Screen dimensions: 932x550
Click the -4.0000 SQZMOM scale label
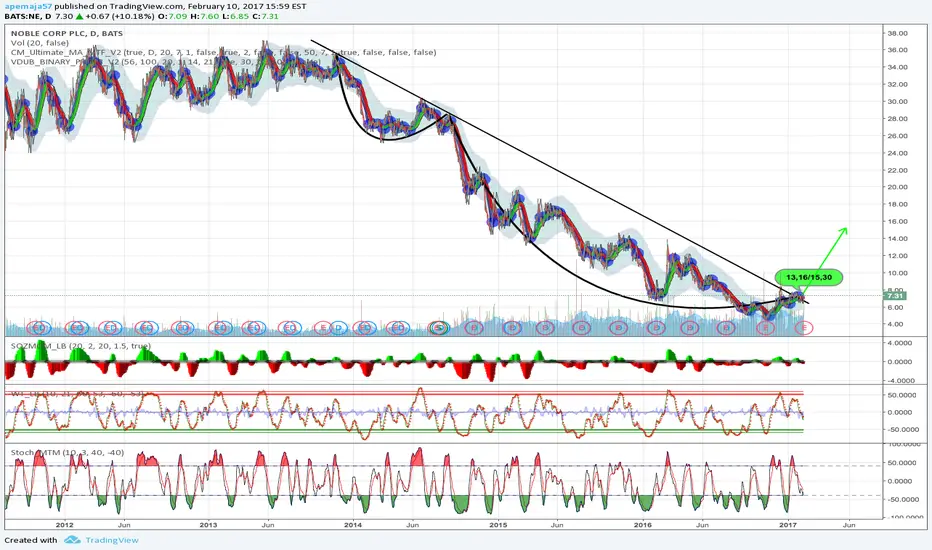click(x=900, y=381)
